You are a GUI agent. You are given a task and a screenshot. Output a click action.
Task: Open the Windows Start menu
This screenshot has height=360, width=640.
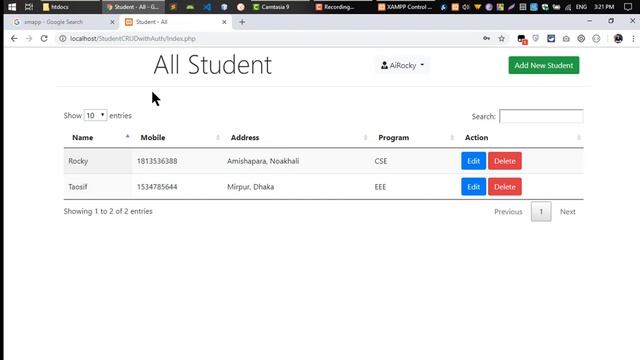[12, 7]
